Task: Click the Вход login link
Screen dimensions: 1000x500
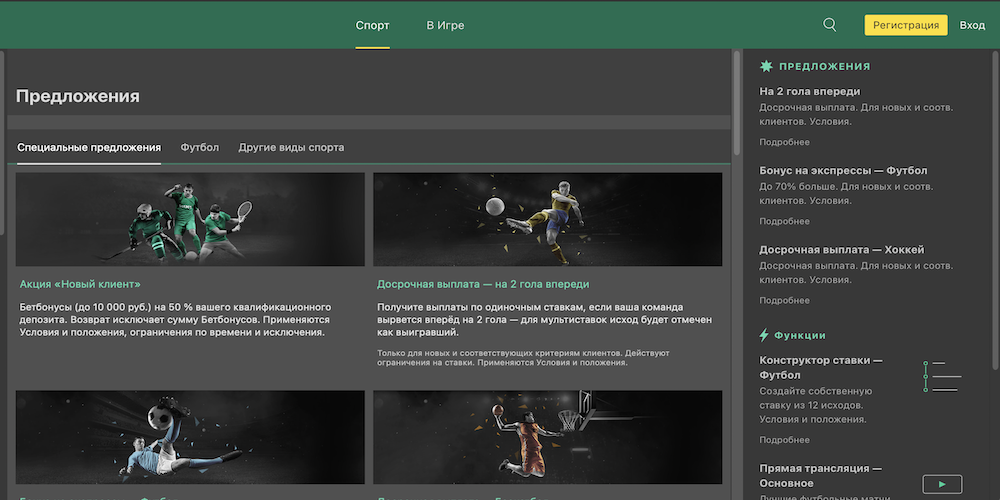Action: point(972,25)
